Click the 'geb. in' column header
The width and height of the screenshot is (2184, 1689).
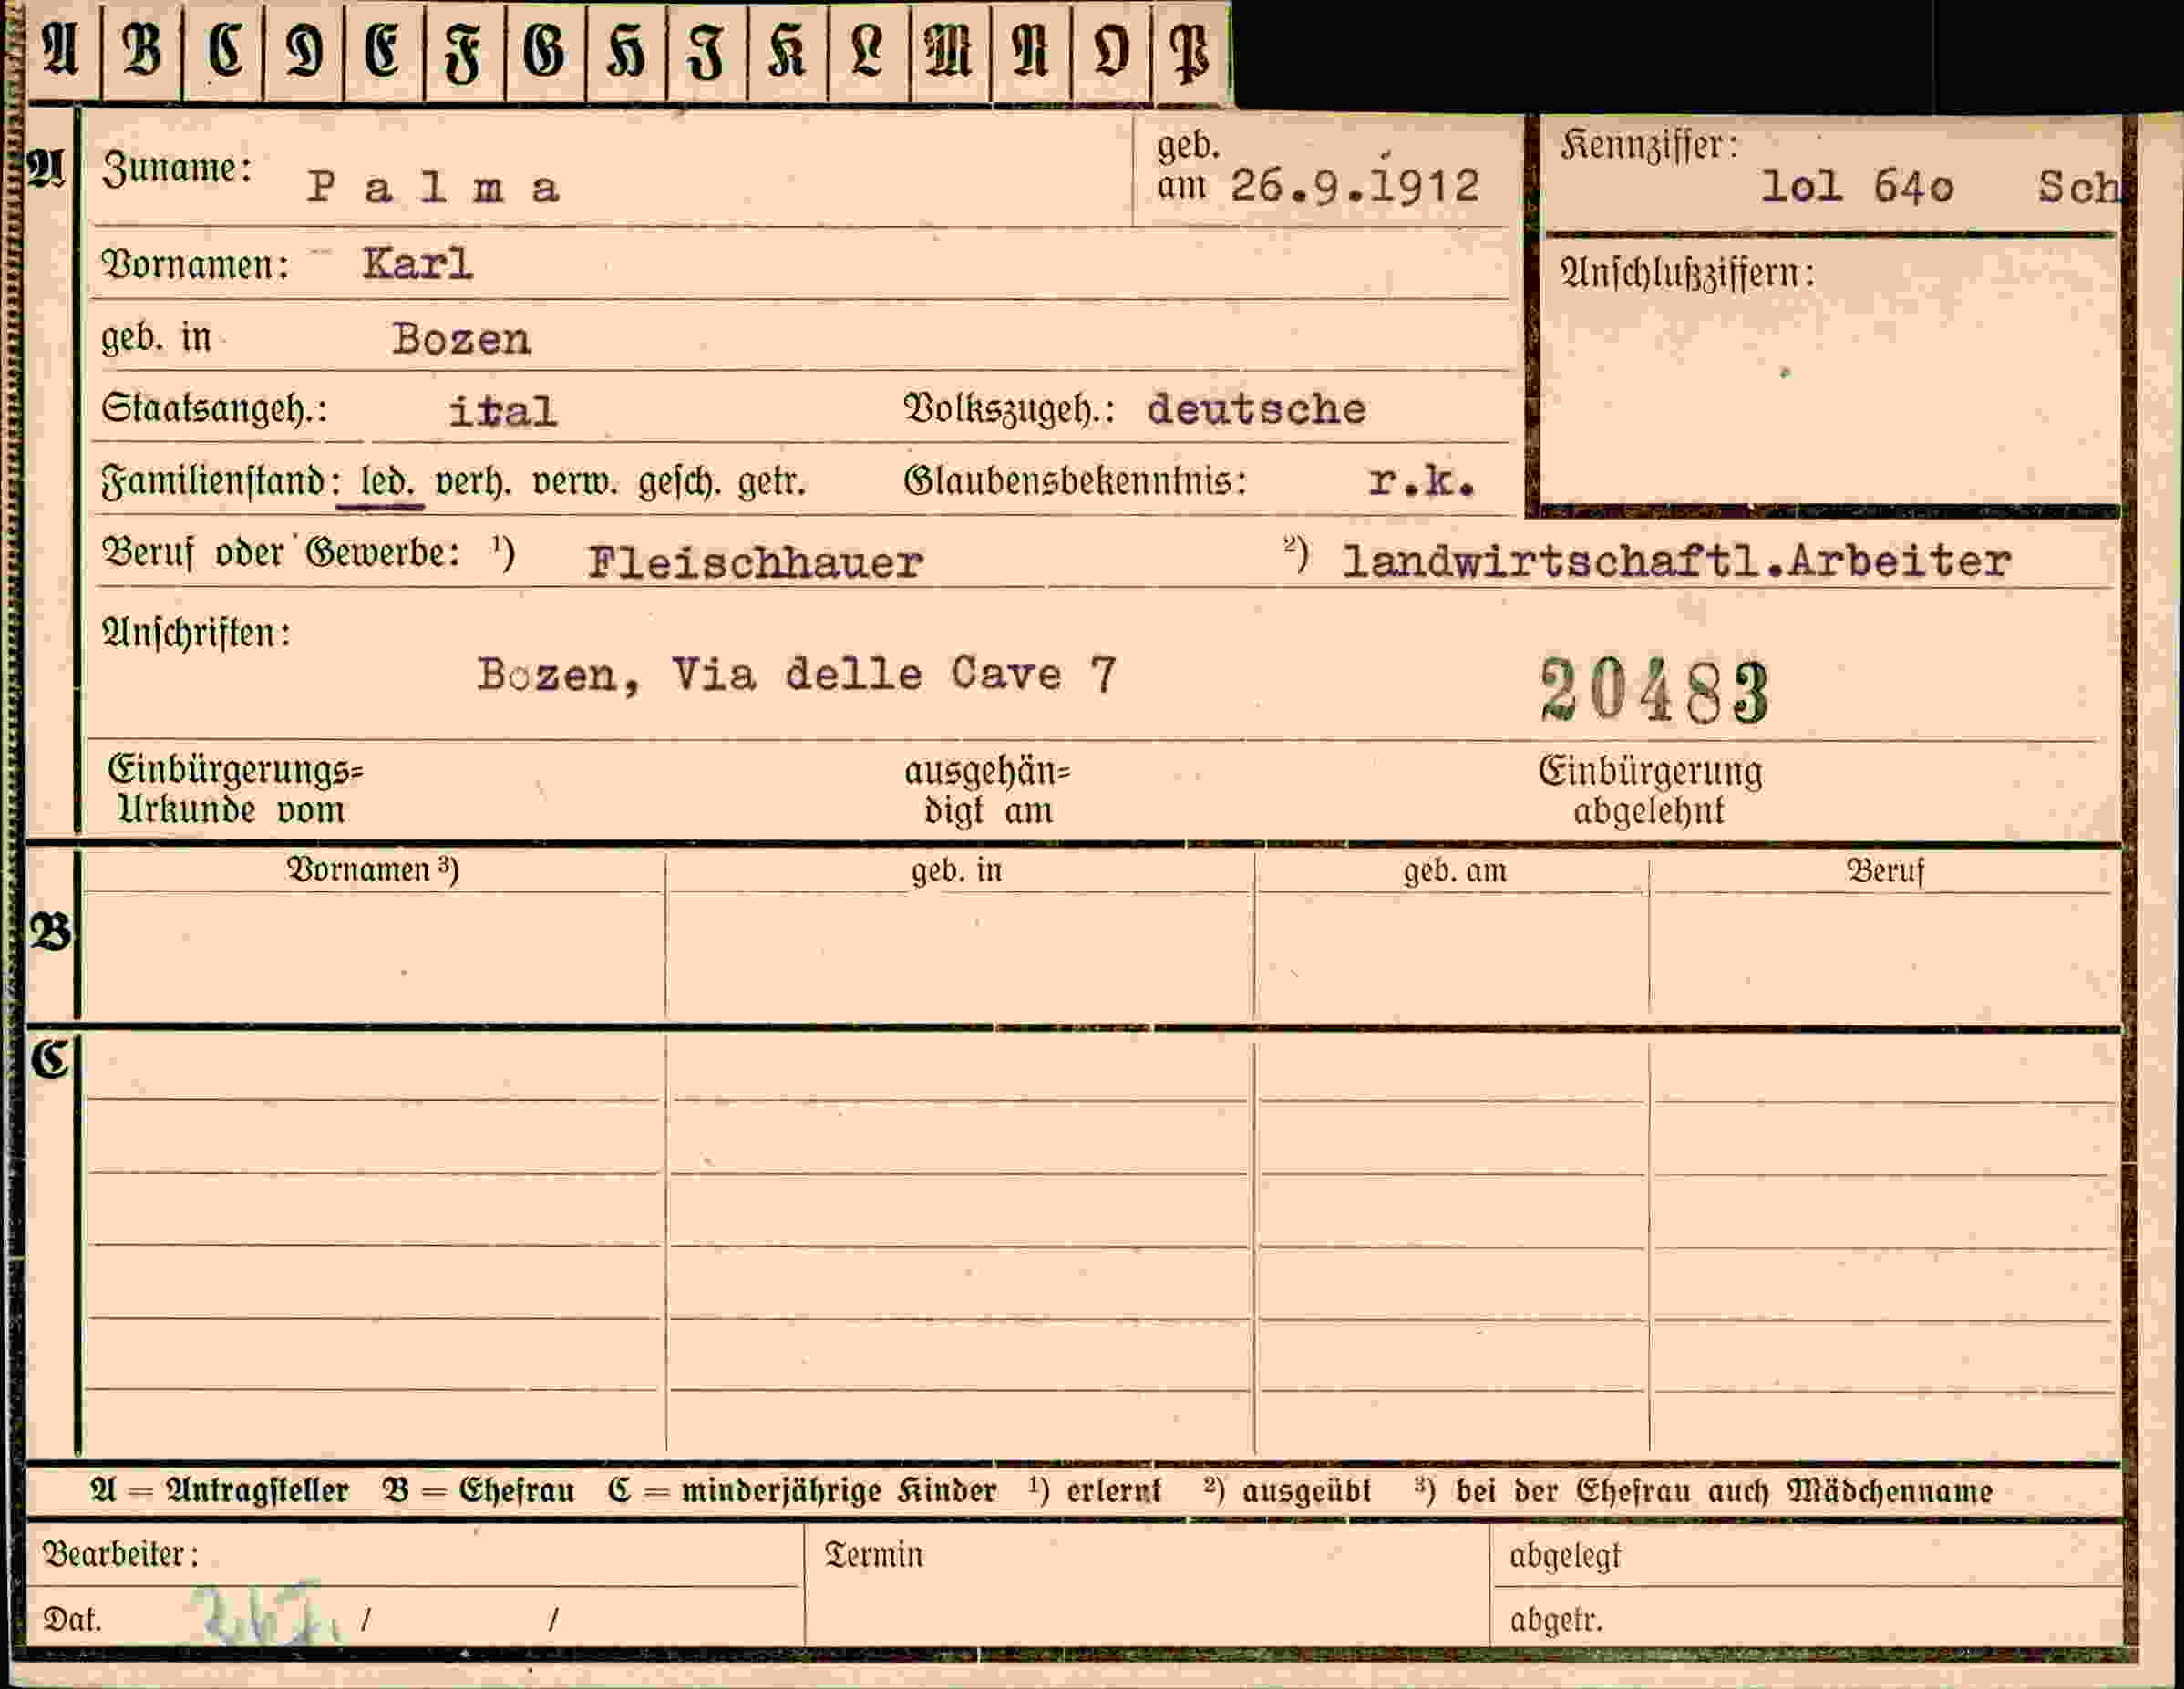click(x=957, y=871)
